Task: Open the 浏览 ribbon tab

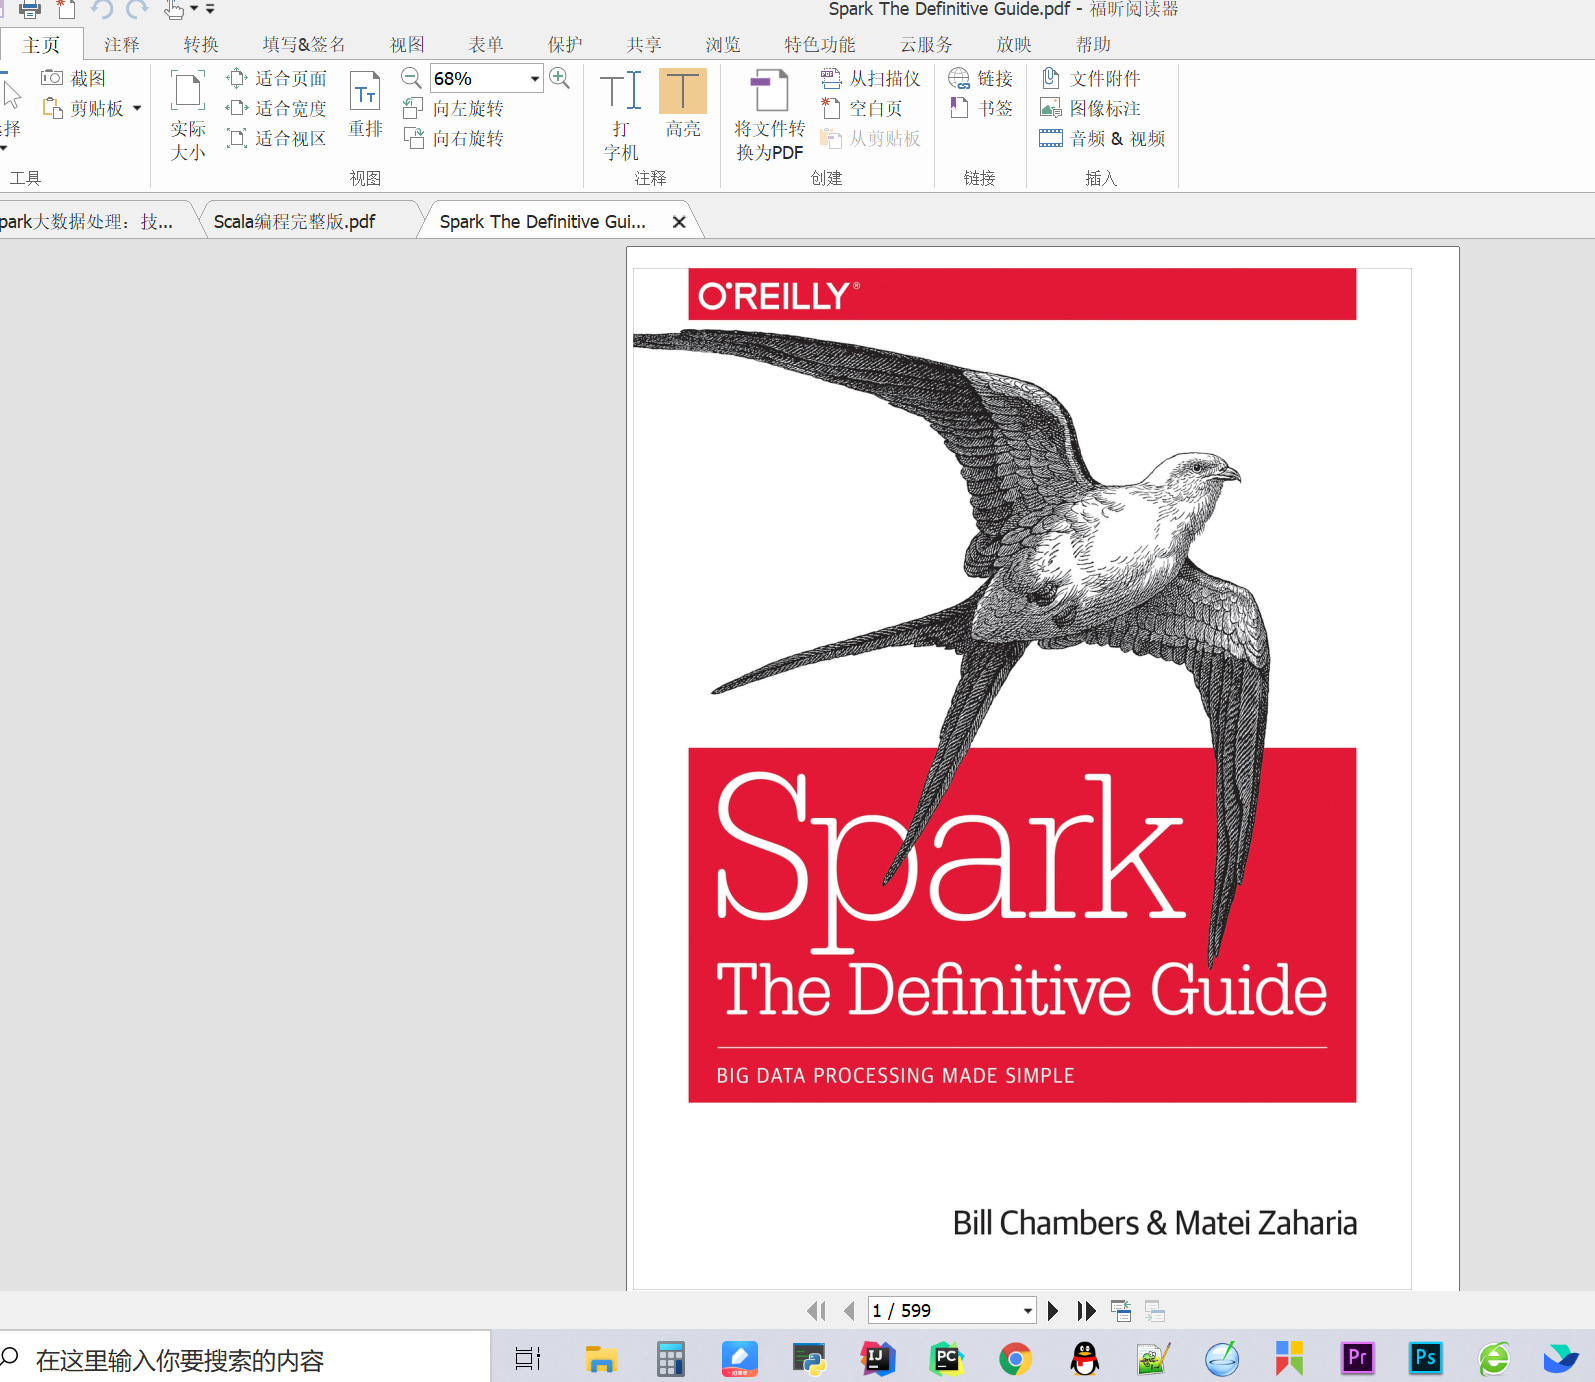Action: [x=723, y=45]
